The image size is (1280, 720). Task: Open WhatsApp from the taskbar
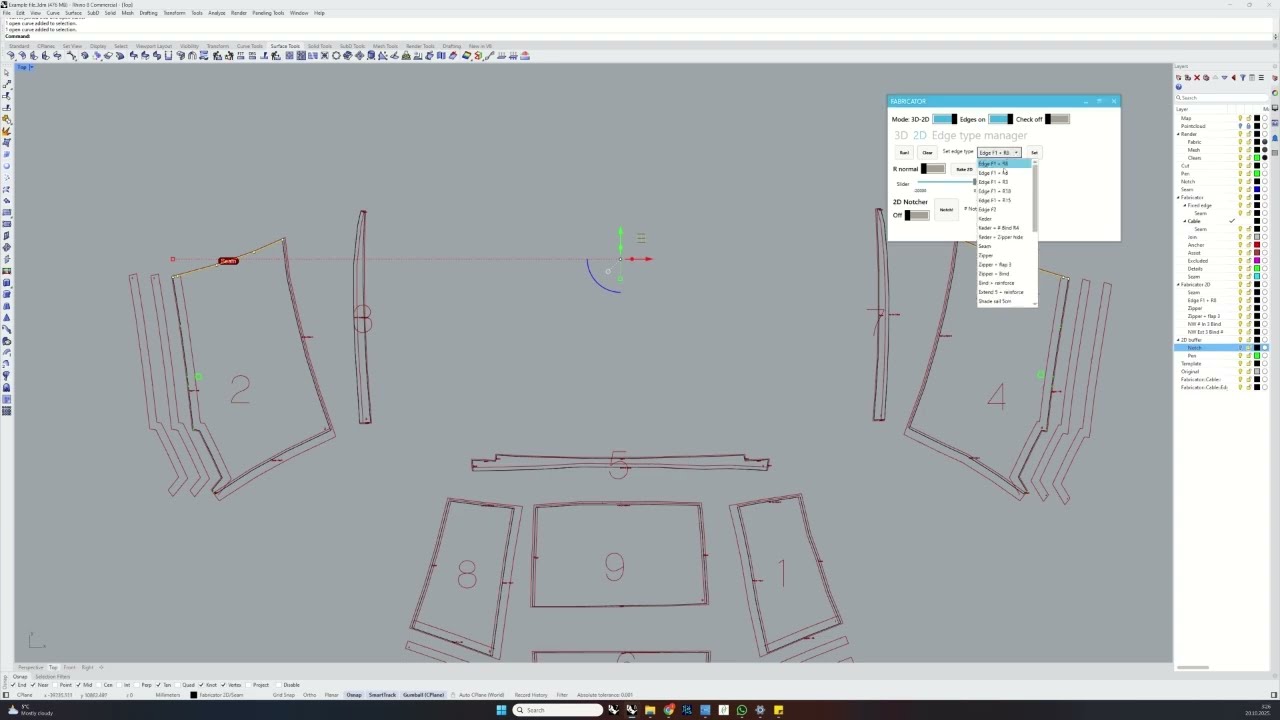[742, 710]
